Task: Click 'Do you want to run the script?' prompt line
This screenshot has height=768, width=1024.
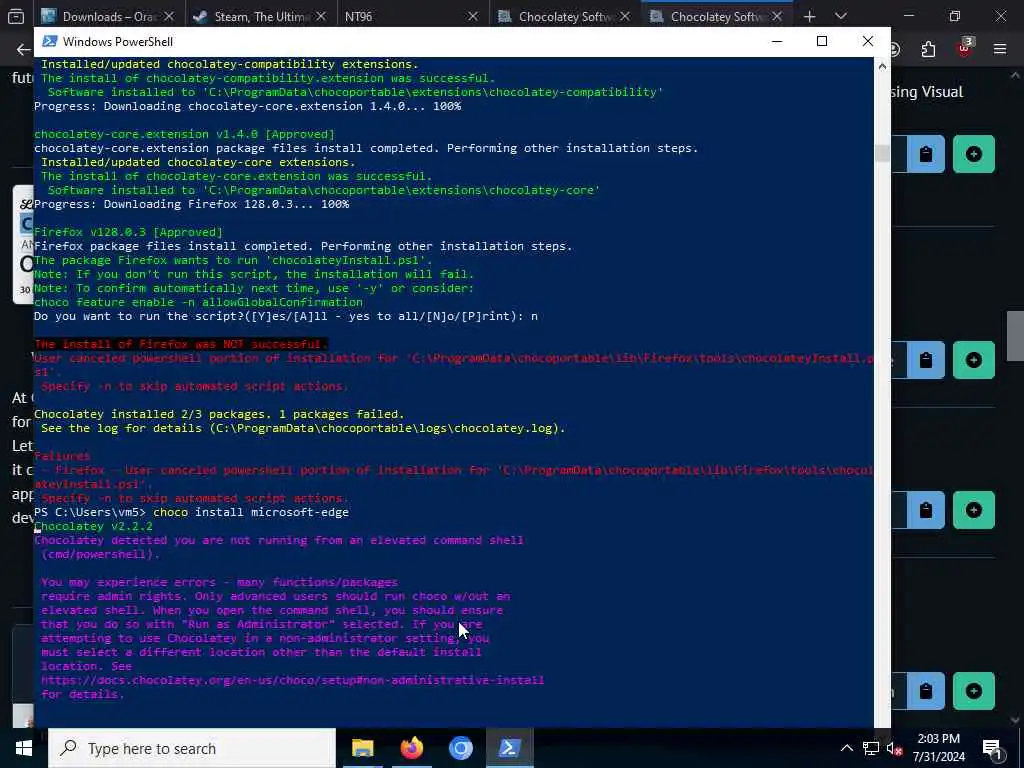Action: (286, 316)
